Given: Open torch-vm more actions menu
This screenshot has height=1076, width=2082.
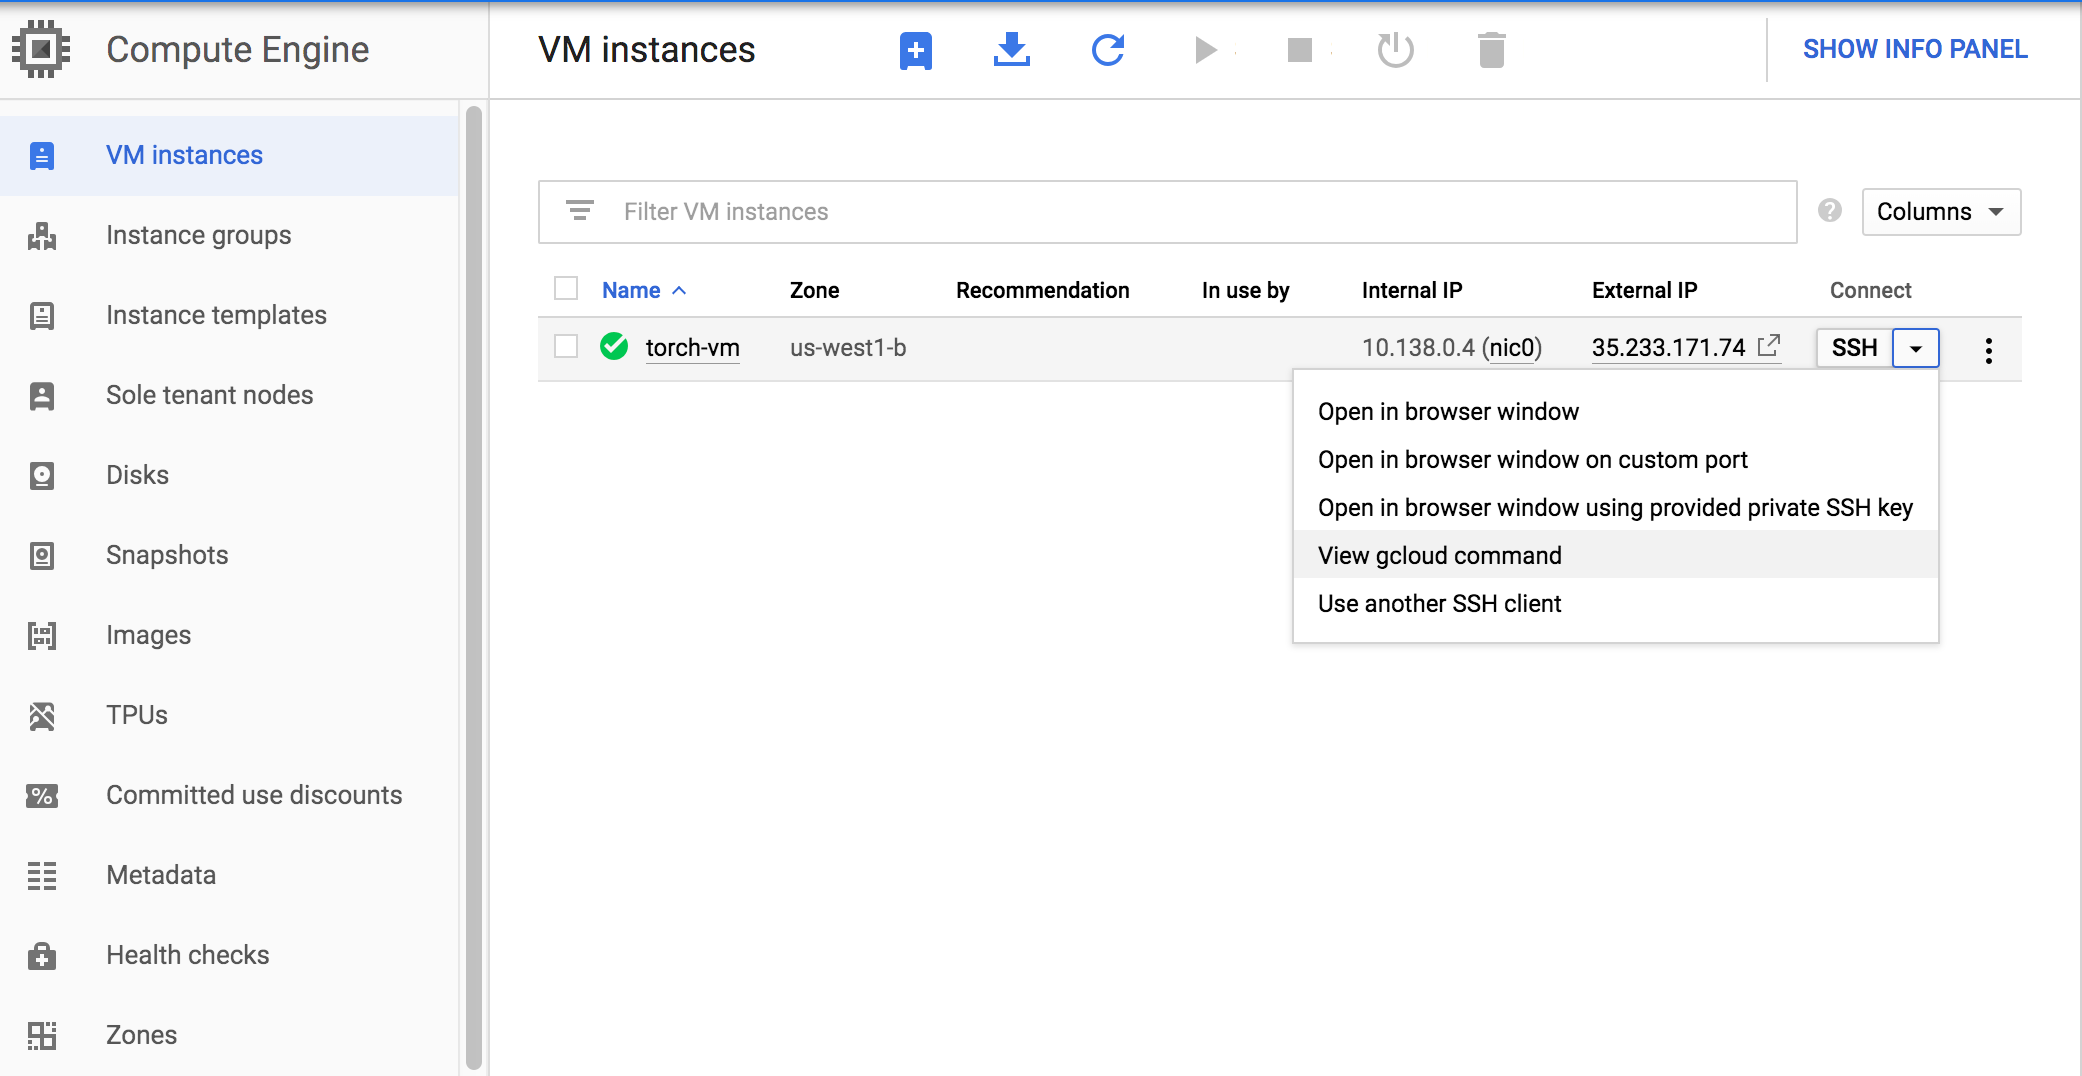Looking at the screenshot, I should point(1988,349).
